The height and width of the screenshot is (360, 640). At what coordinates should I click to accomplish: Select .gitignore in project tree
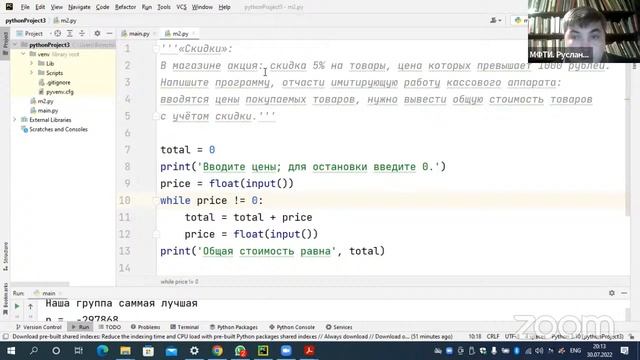click(58, 82)
